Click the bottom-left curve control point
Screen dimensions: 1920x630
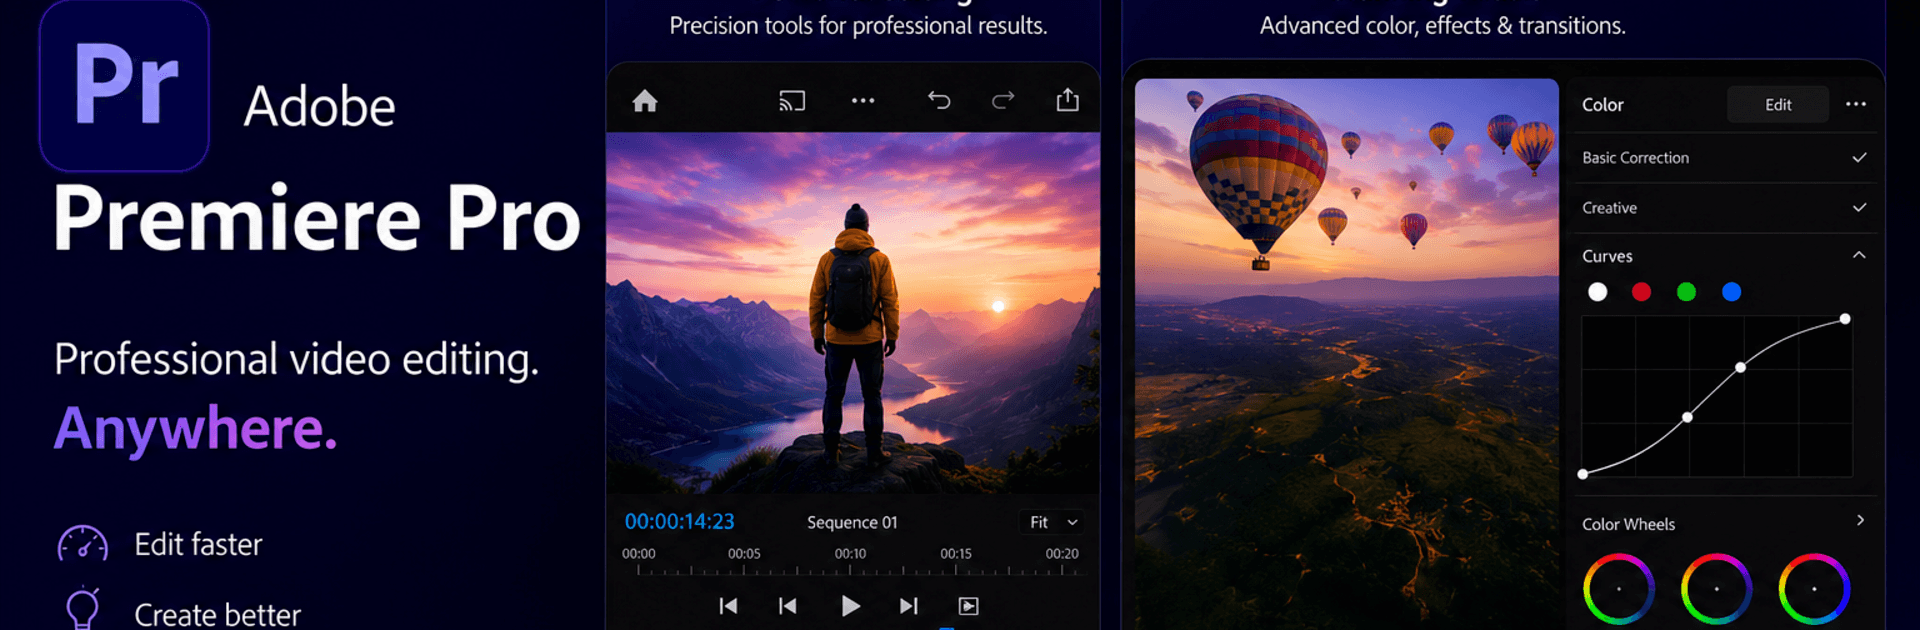tap(1583, 474)
